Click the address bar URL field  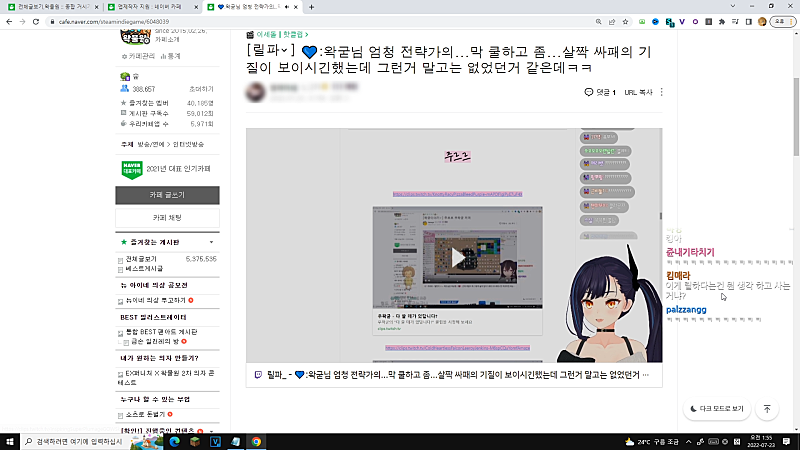[x=321, y=22]
